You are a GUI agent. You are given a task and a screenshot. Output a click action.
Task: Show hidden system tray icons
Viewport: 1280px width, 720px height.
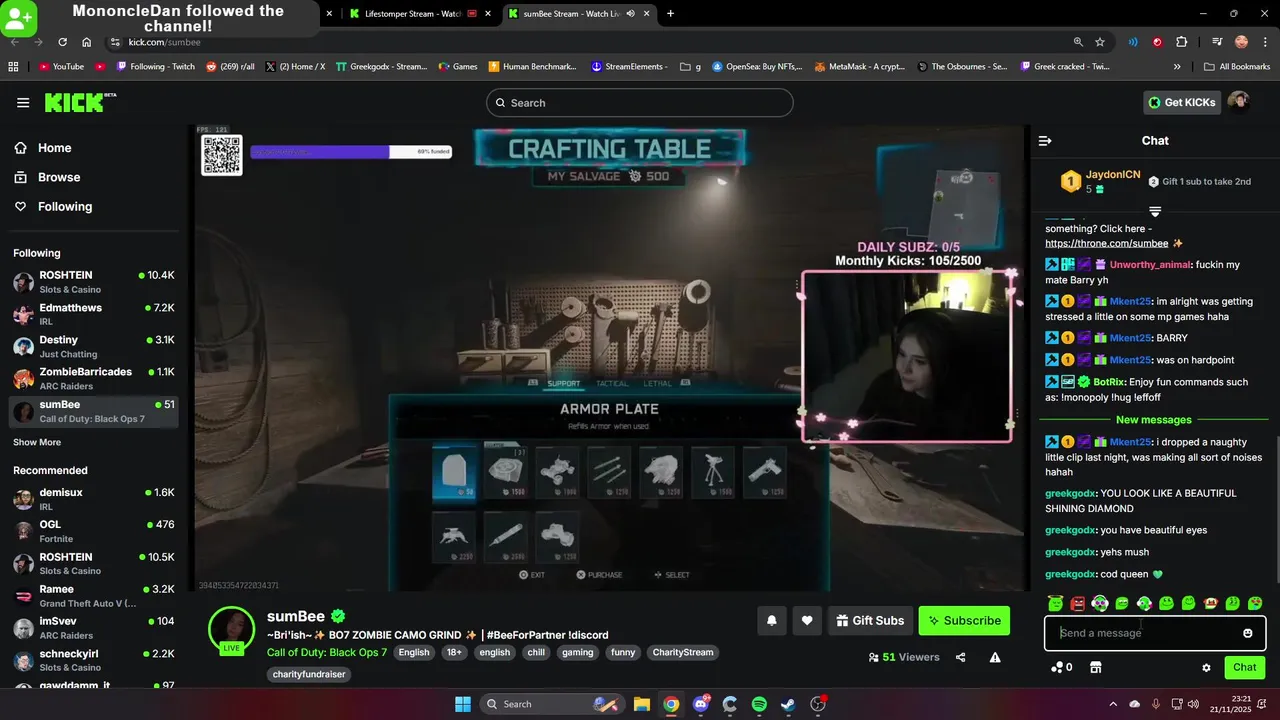[1113, 704]
